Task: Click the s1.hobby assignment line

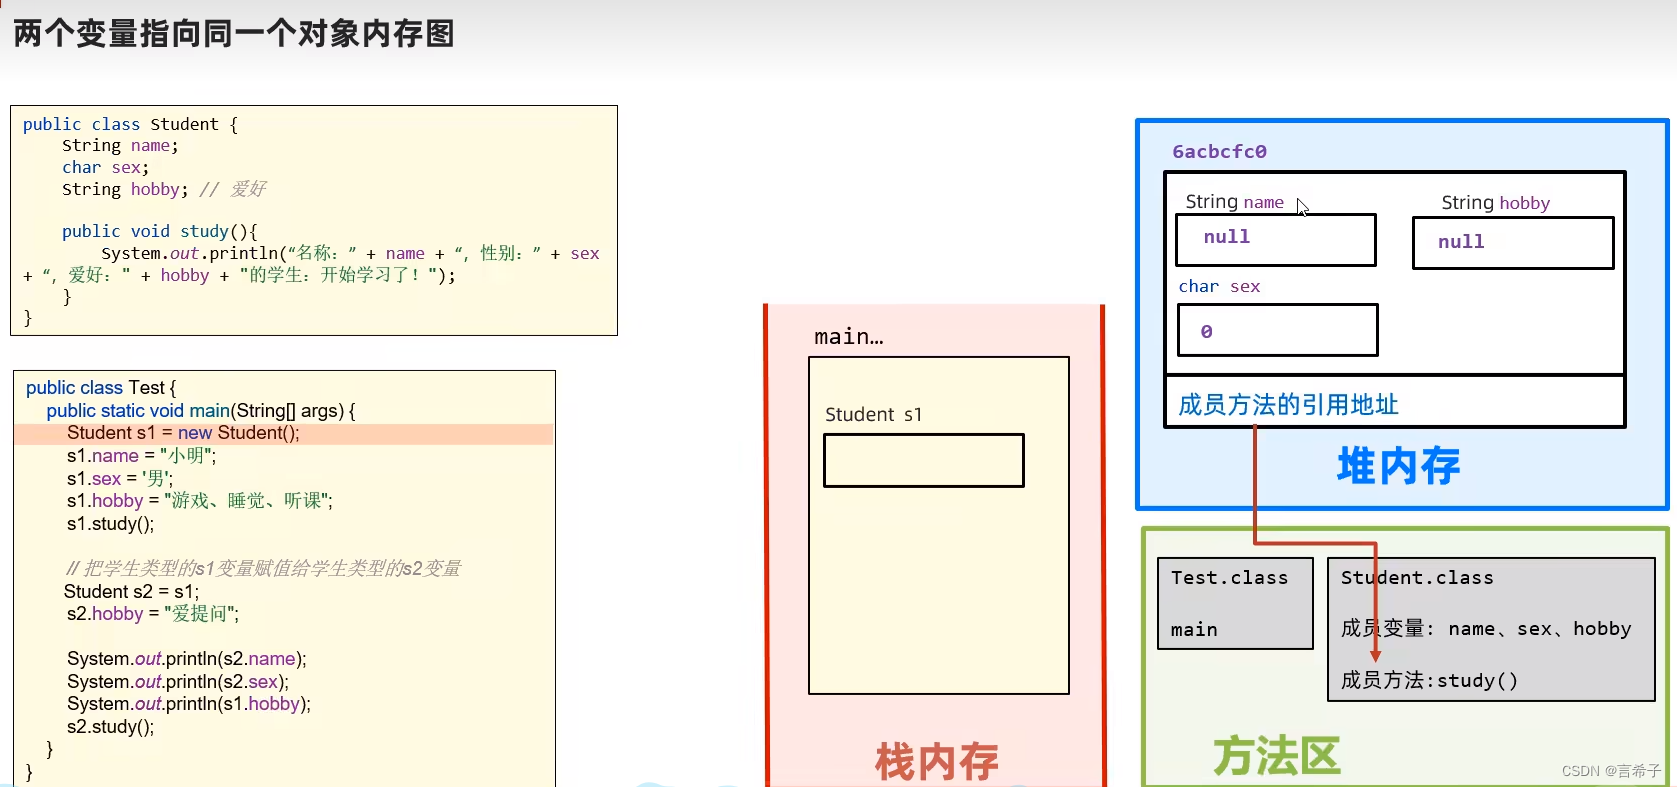Action: click(200, 501)
